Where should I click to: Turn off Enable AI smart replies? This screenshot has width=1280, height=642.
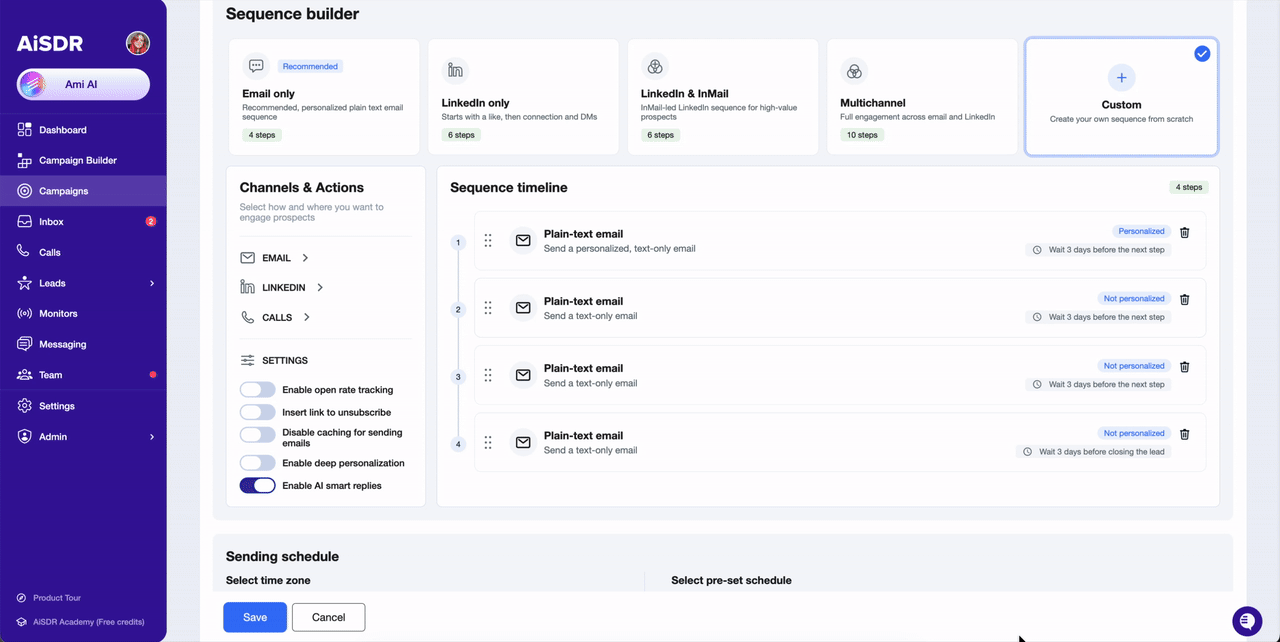(257, 485)
